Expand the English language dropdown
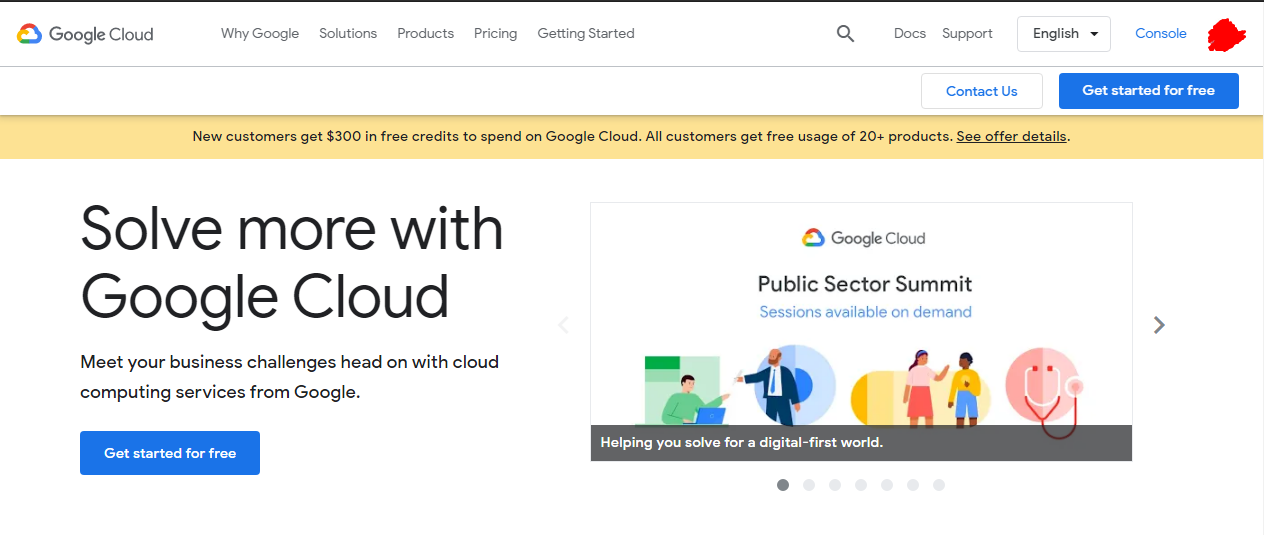 [x=1064, y=34]
